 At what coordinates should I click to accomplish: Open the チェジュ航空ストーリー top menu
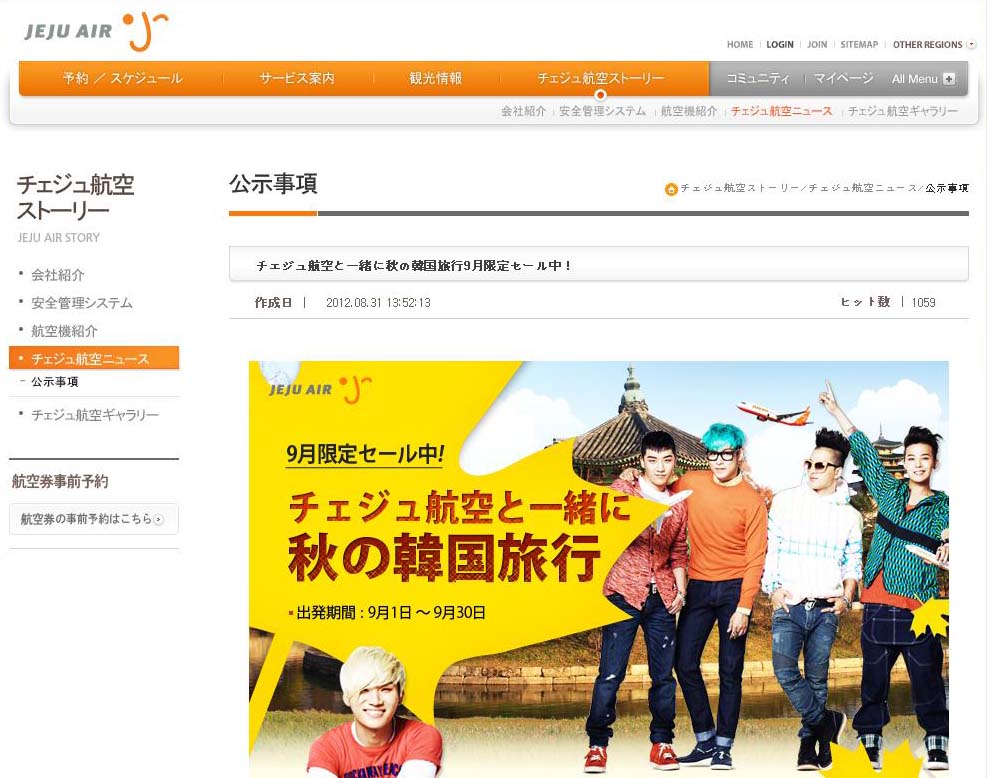601,79
